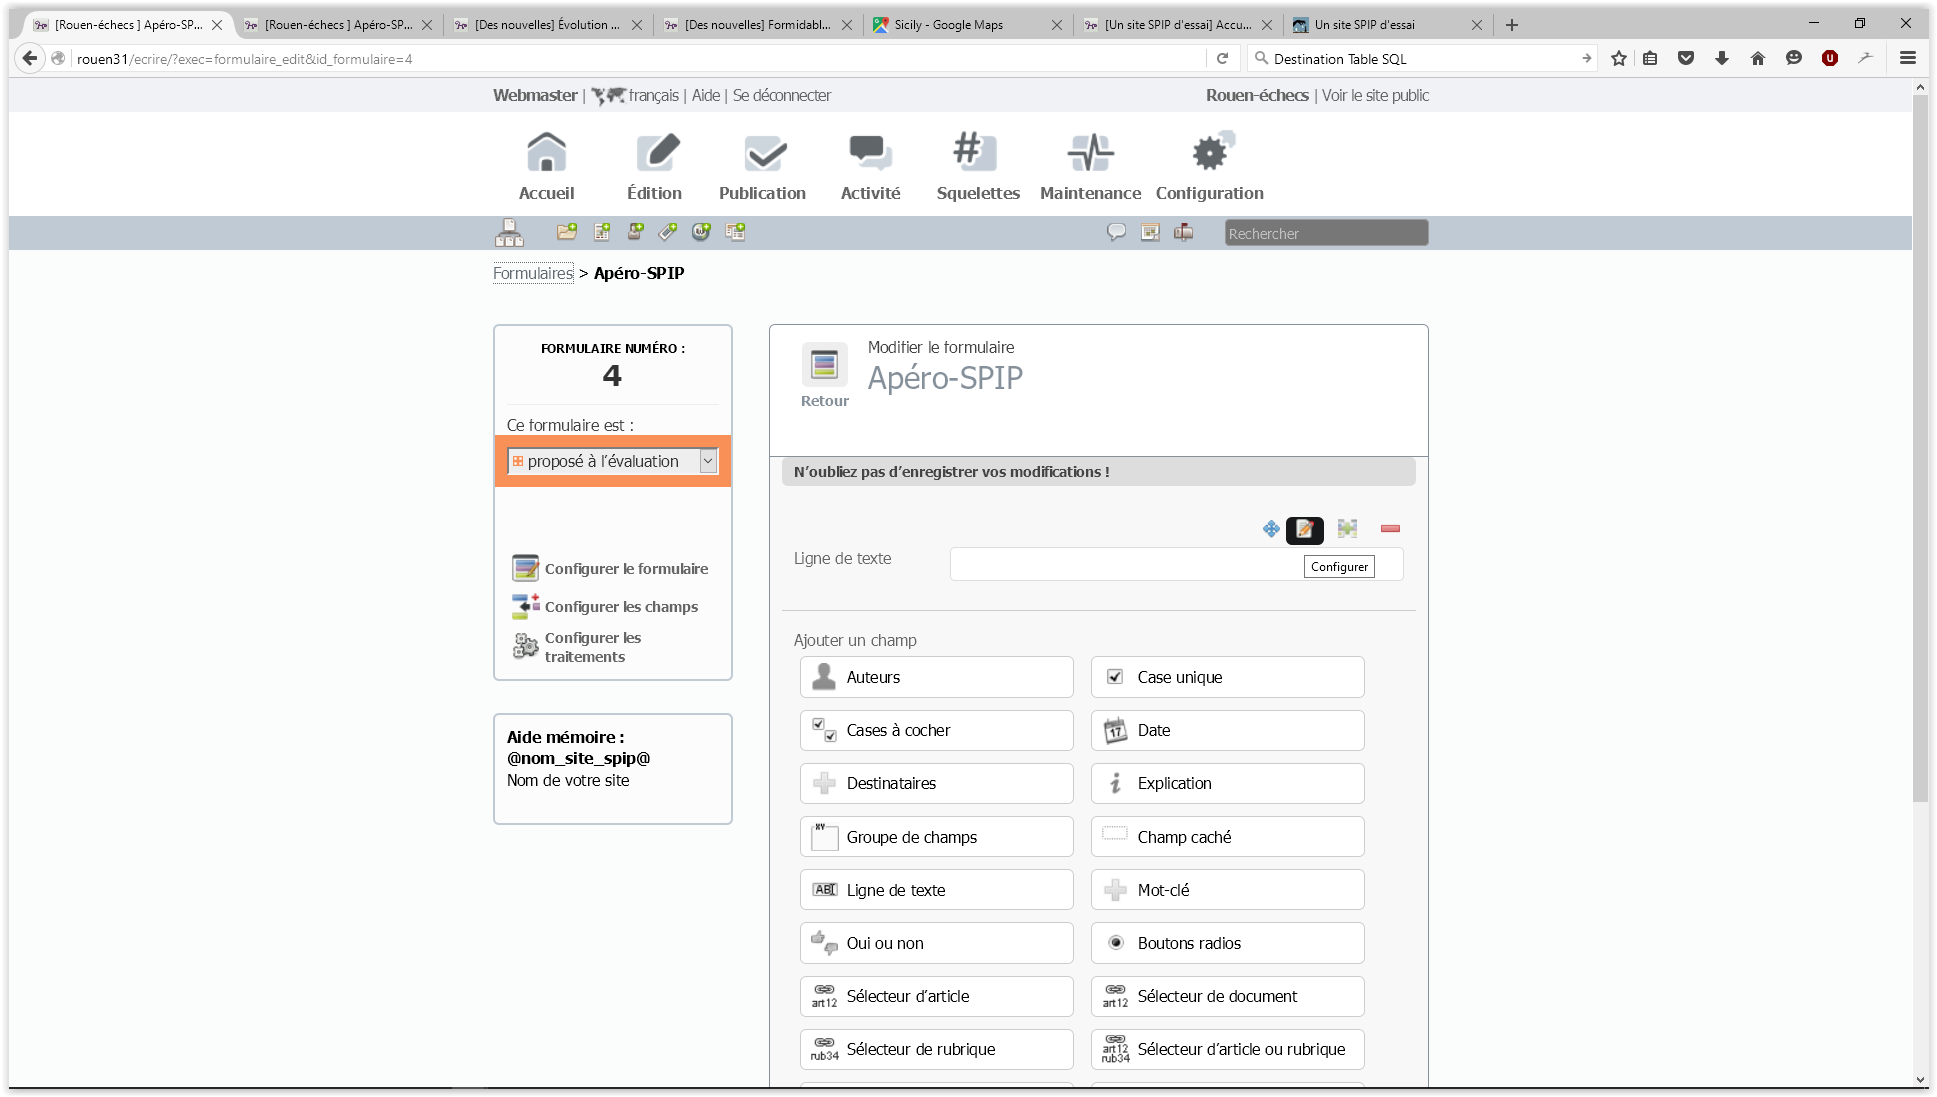This screenshot has height=1097, width=1937.
Task: Click the duplicate field icon
Action: [1347, 529]
